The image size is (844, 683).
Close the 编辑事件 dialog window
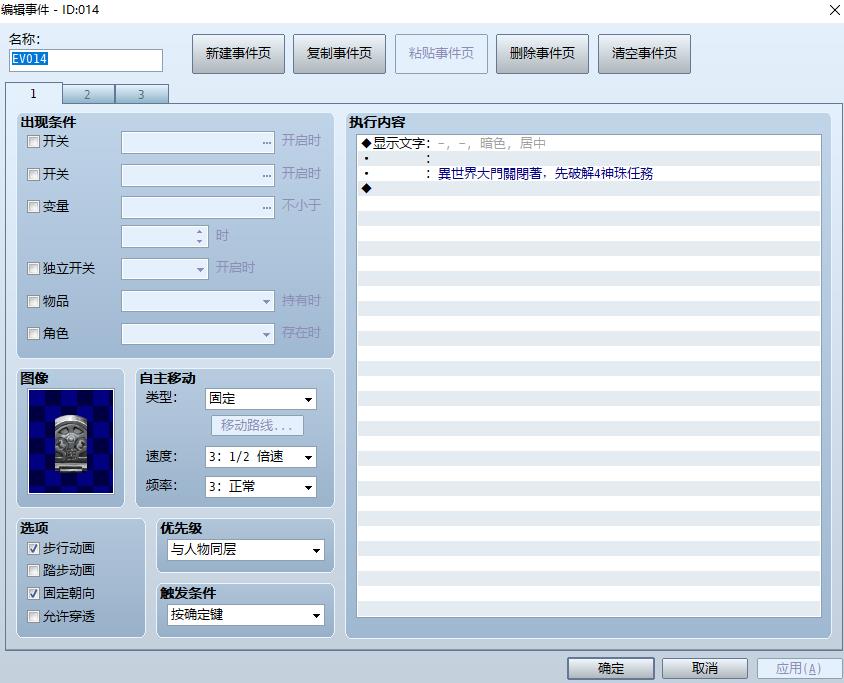834,10
